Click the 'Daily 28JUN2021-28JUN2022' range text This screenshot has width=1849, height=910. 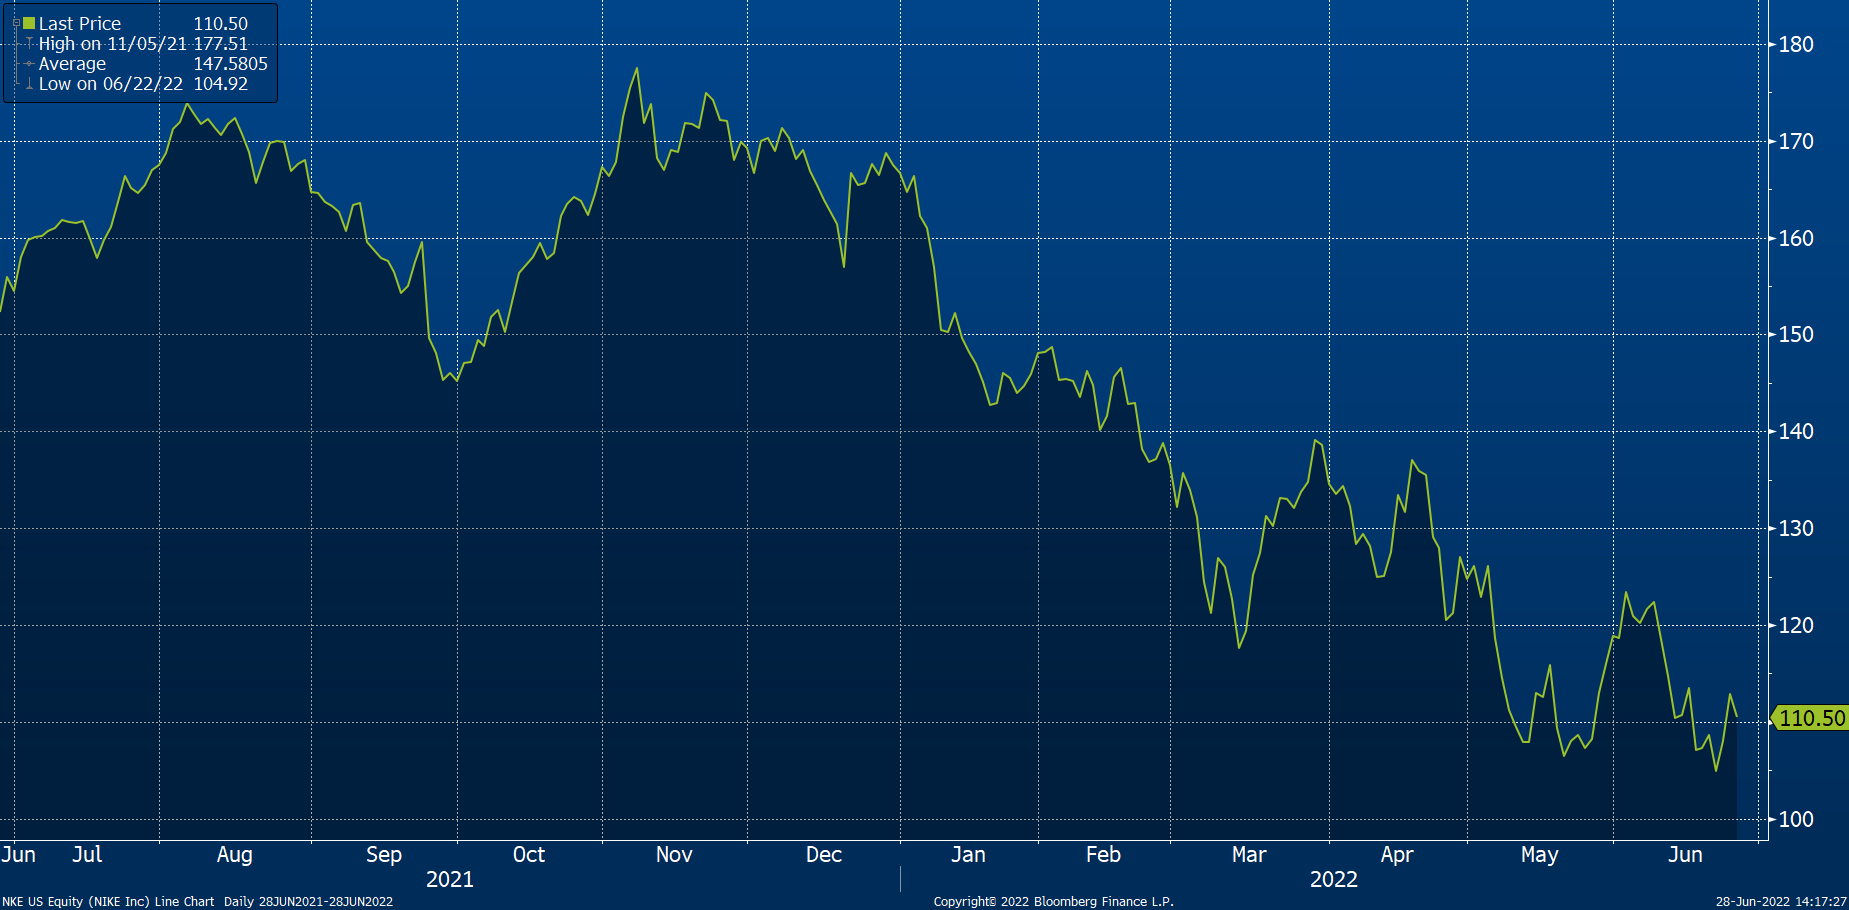(308, 902)
